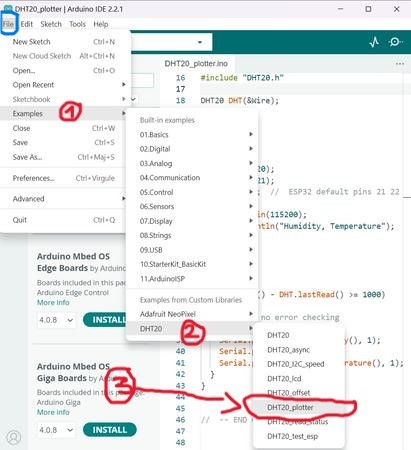Open the DHT20_offset example

point(299,393)
